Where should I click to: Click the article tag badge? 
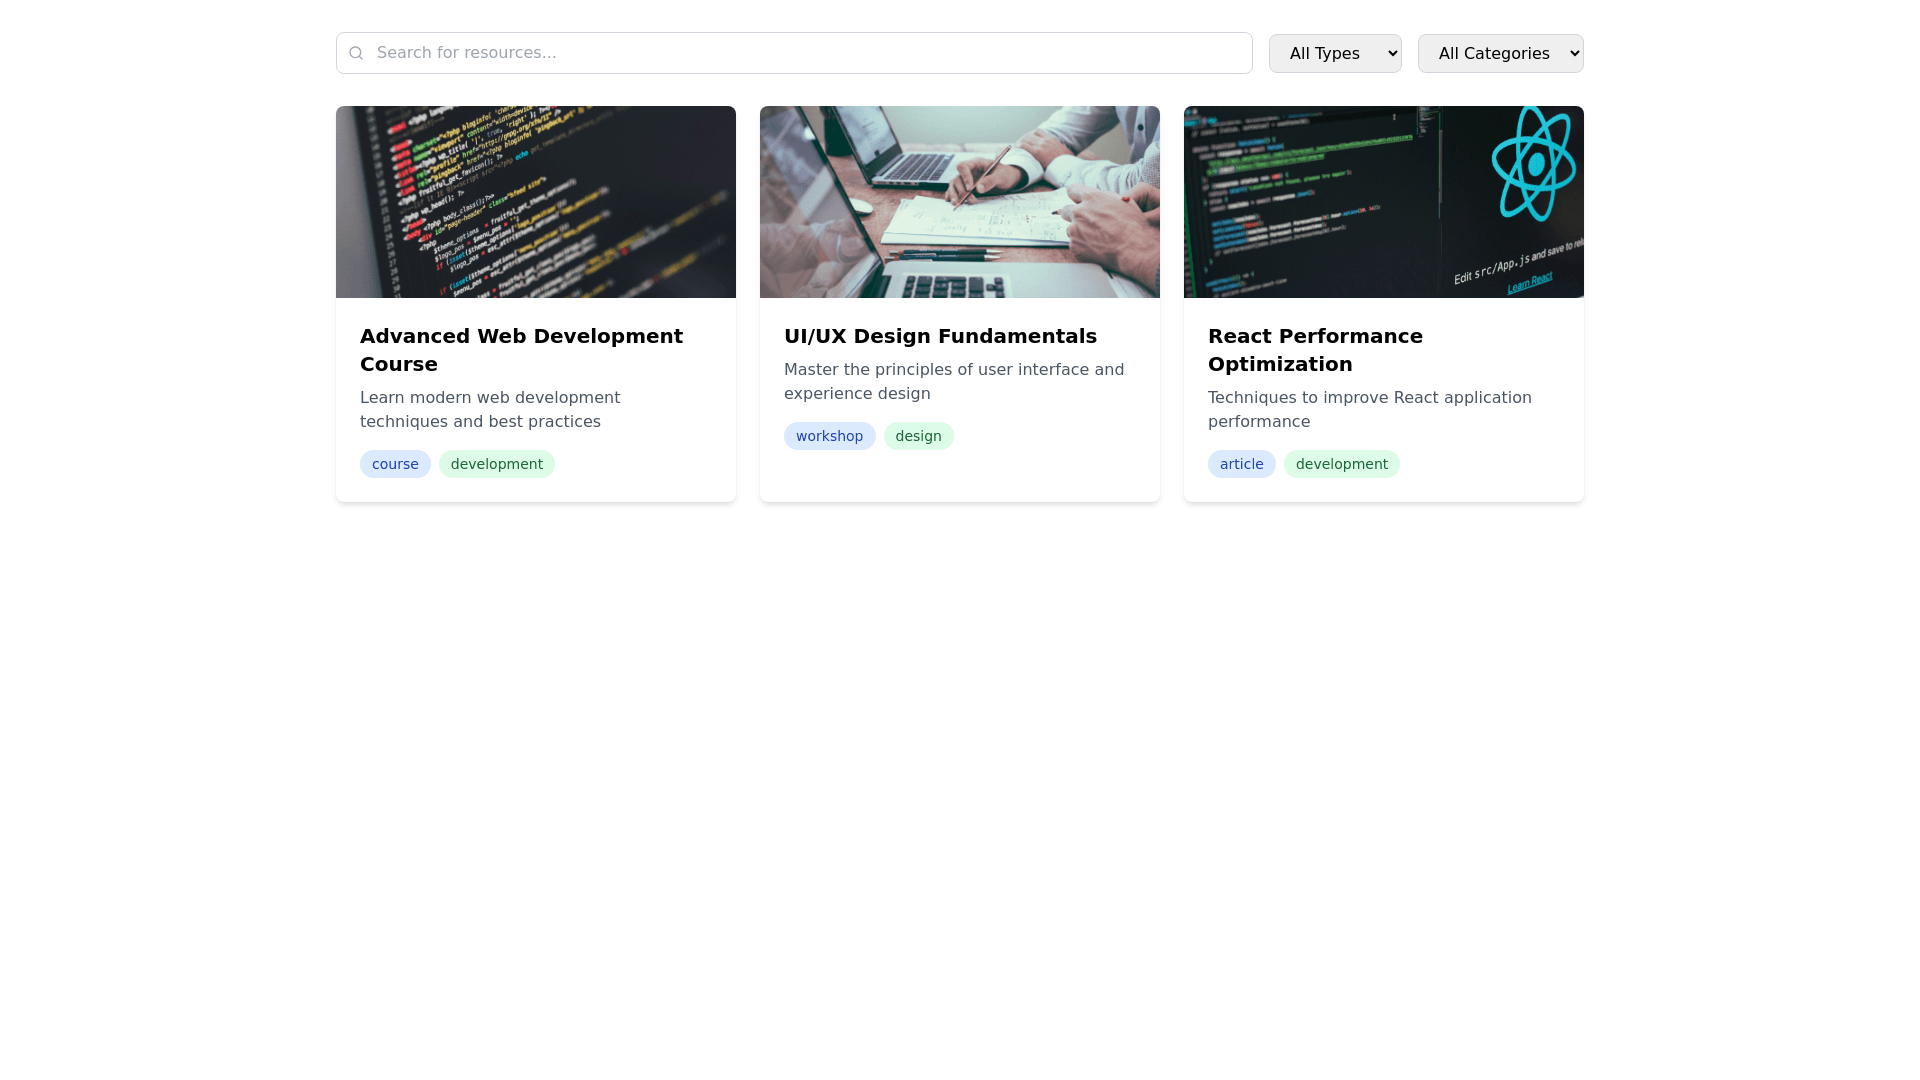(1241, 464)
